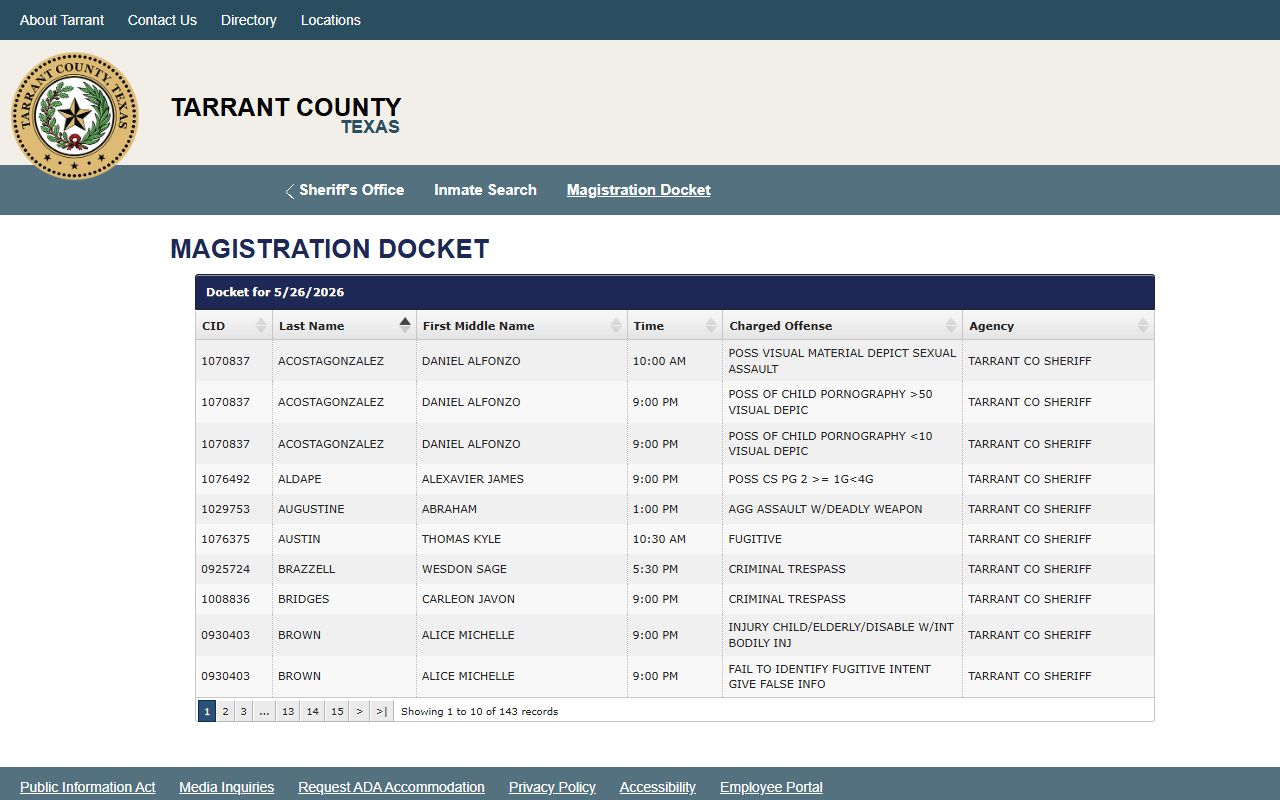1280x800 pixels.
Task: Go to page 3 of docket
Action: (x=243, y=711)
